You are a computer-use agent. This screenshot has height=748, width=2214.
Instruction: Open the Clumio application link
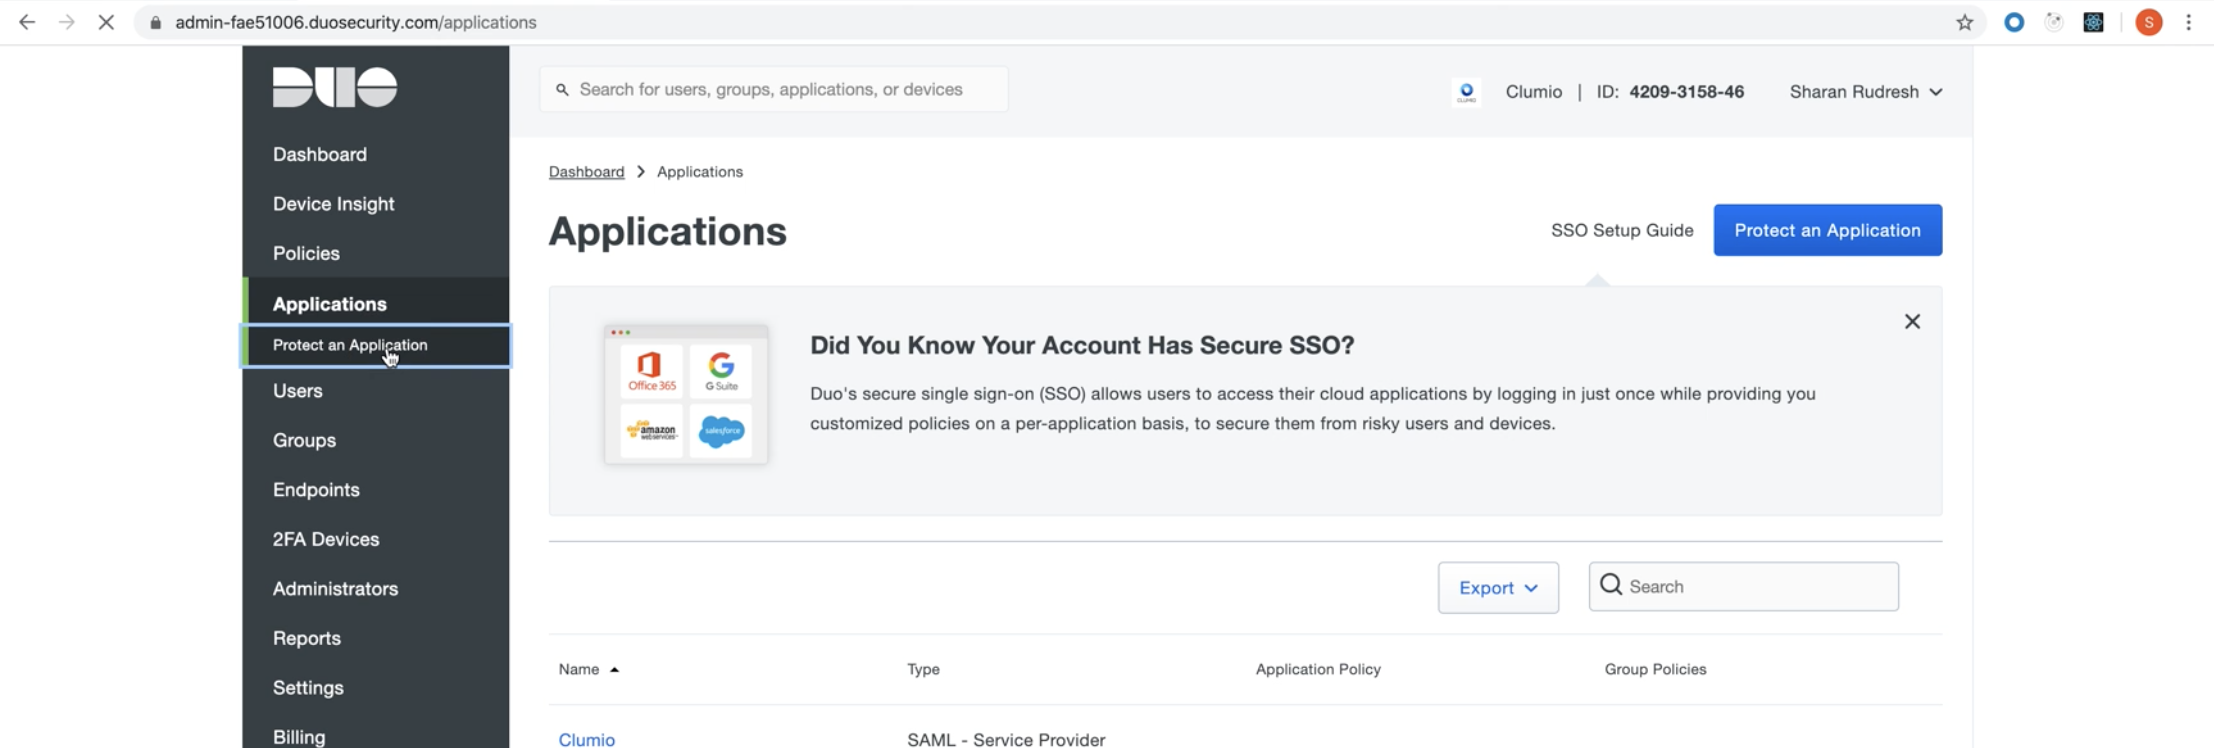point(586,739)
